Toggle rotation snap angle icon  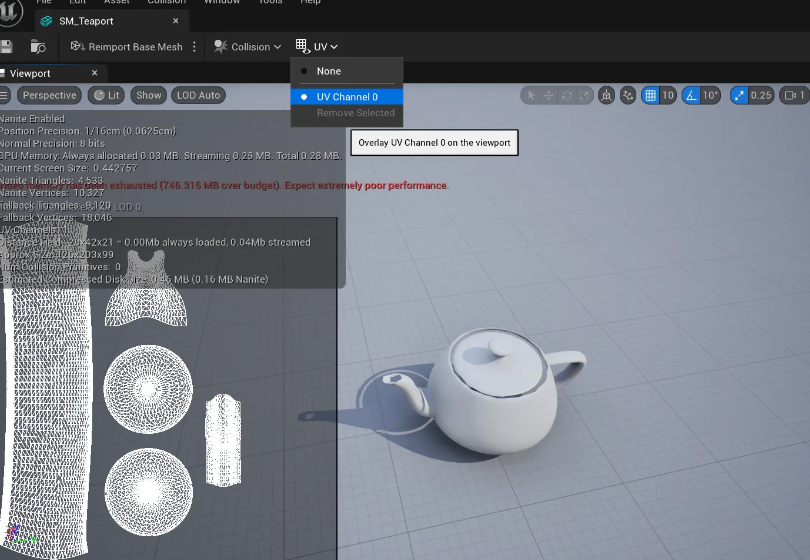691,95
